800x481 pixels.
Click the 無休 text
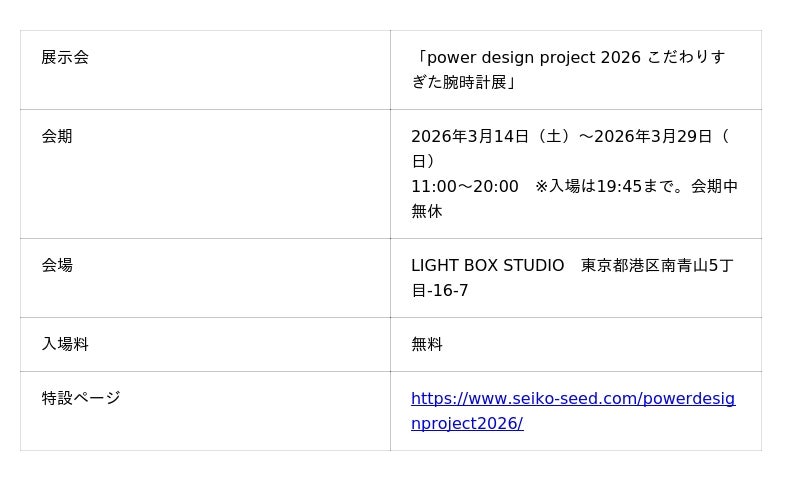(x=427, y=212)
